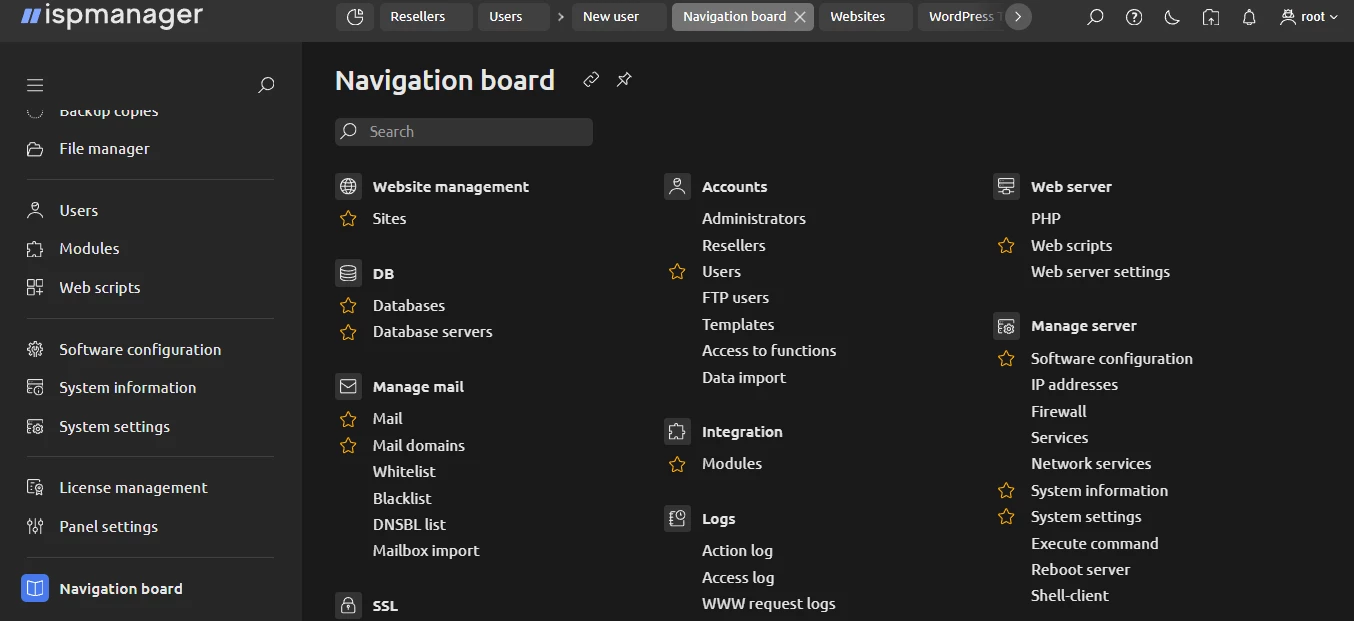
Task: Open notifications via the bell icon
Action: coord(1249,17)
